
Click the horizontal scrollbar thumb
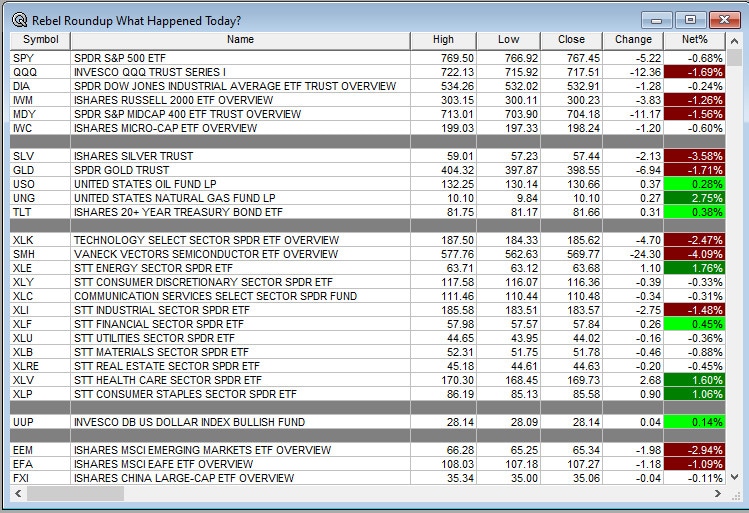pos(75,493)
